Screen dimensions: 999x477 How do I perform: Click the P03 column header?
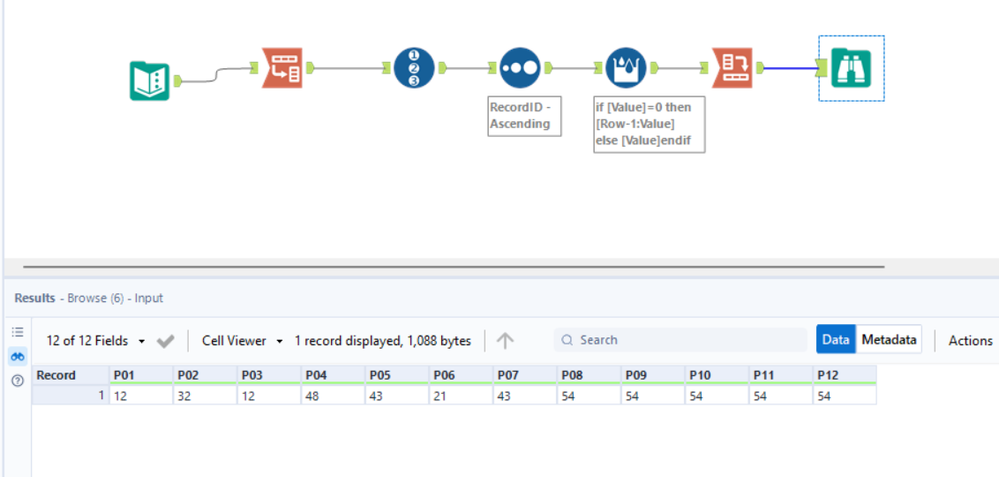point(269,375)
